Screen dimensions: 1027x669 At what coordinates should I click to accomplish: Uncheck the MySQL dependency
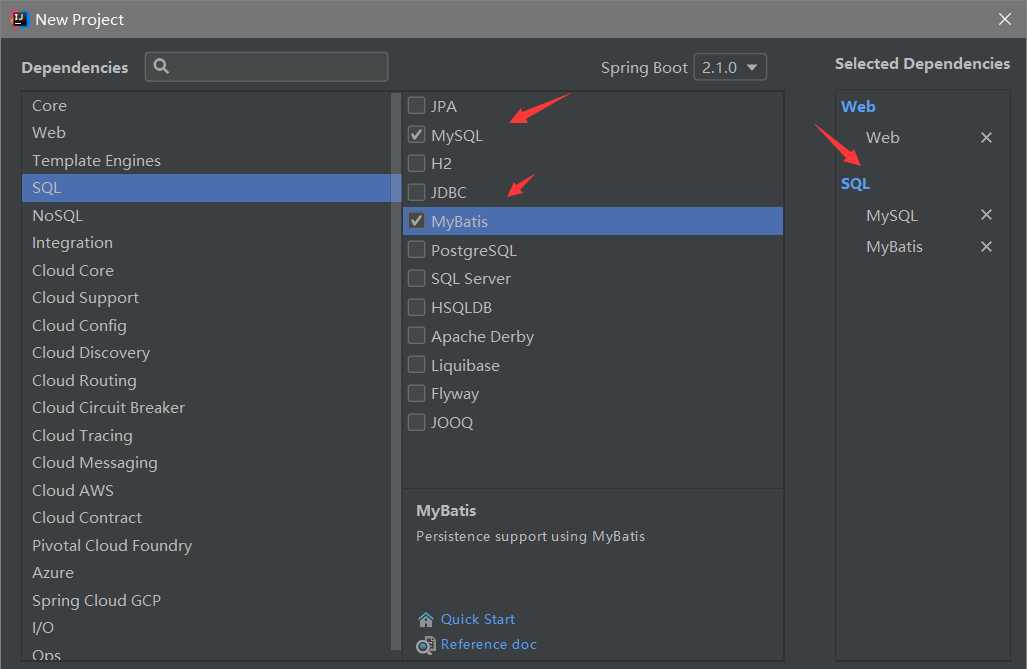(417, 134)
